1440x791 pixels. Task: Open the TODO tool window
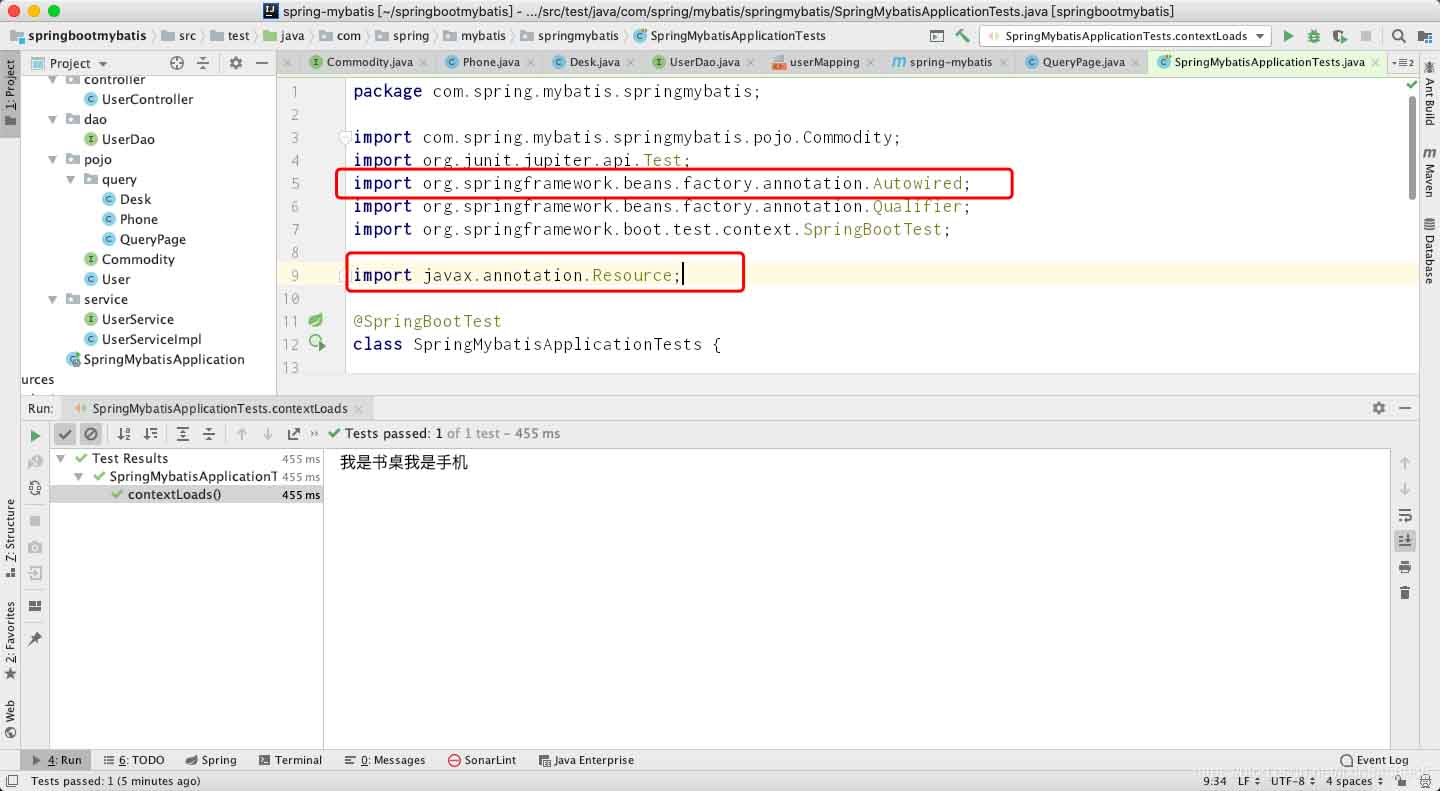(x=134, y=760)
